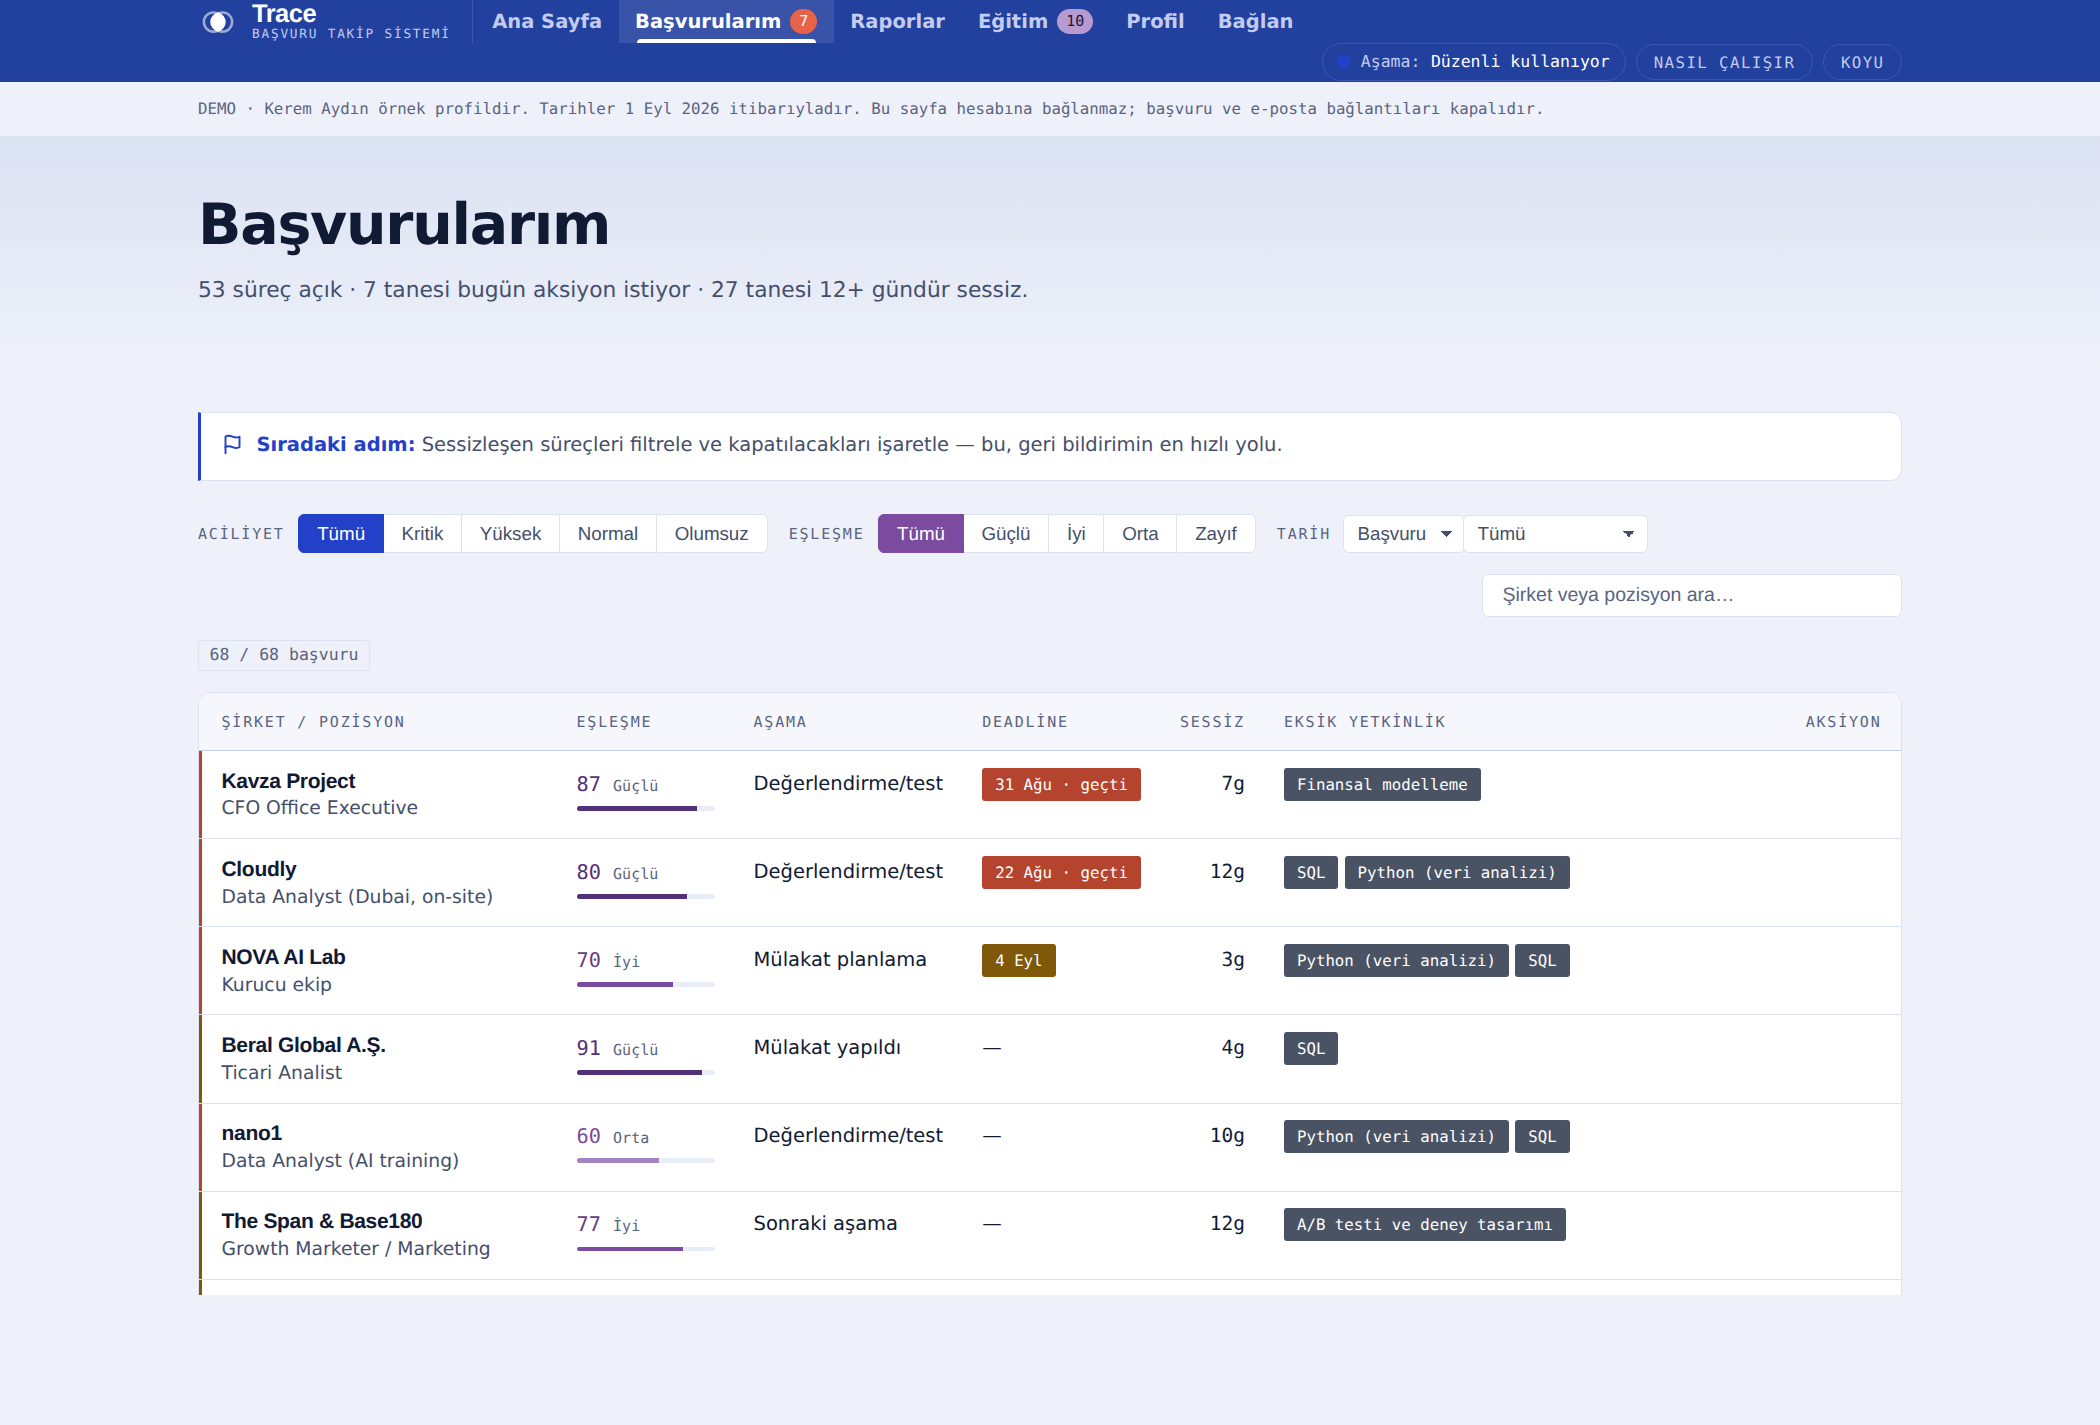
Task: Click the flag icon beside Sıradaki adım
Action: pos(232,444)
